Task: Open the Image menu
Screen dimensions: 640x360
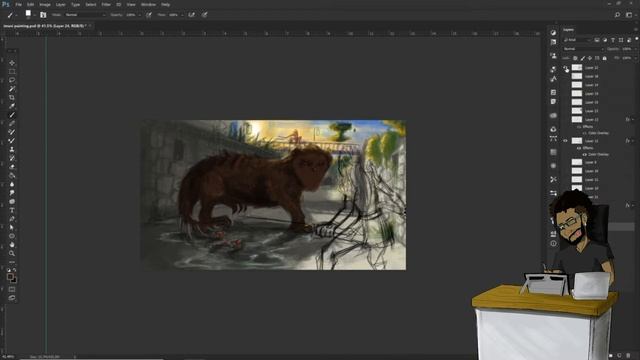Action: tap(45, 4)
